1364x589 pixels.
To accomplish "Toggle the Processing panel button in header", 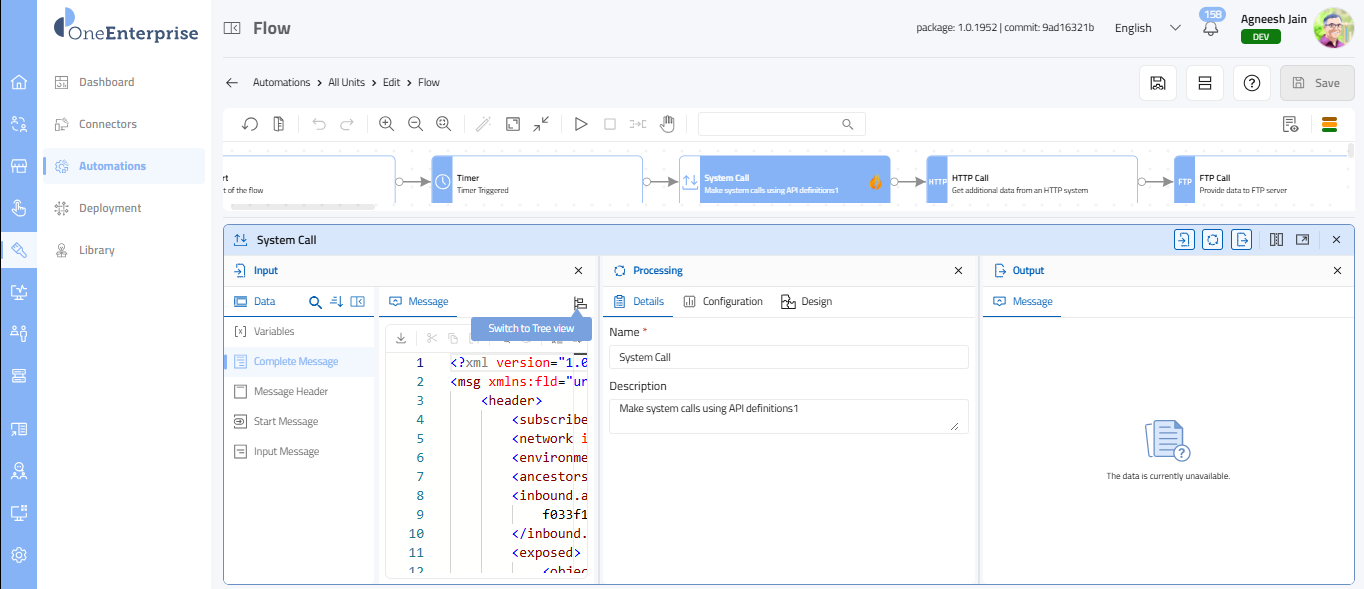I will pyautogui.click(x=1212, y=240).
